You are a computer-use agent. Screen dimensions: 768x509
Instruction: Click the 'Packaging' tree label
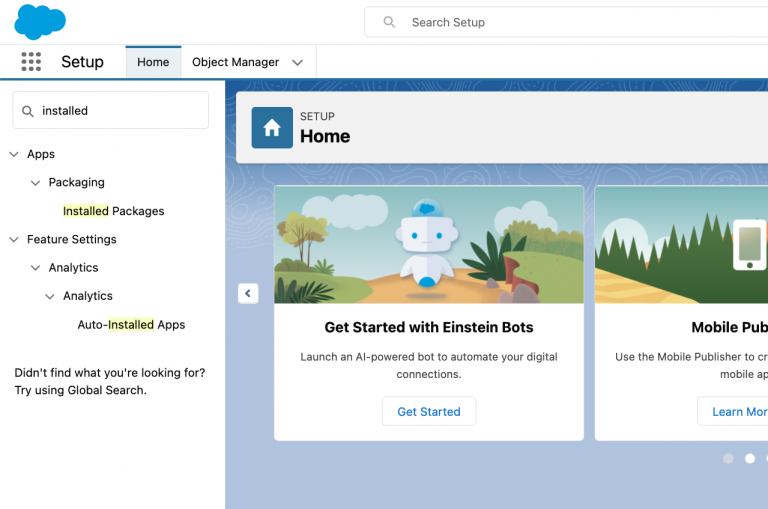(x=76, y=183)
